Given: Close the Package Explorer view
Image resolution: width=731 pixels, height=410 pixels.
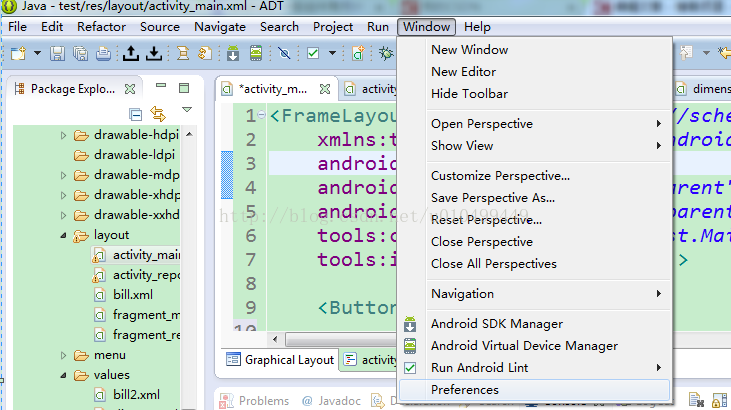Looking at the screenshot, I should pos(130,89).
